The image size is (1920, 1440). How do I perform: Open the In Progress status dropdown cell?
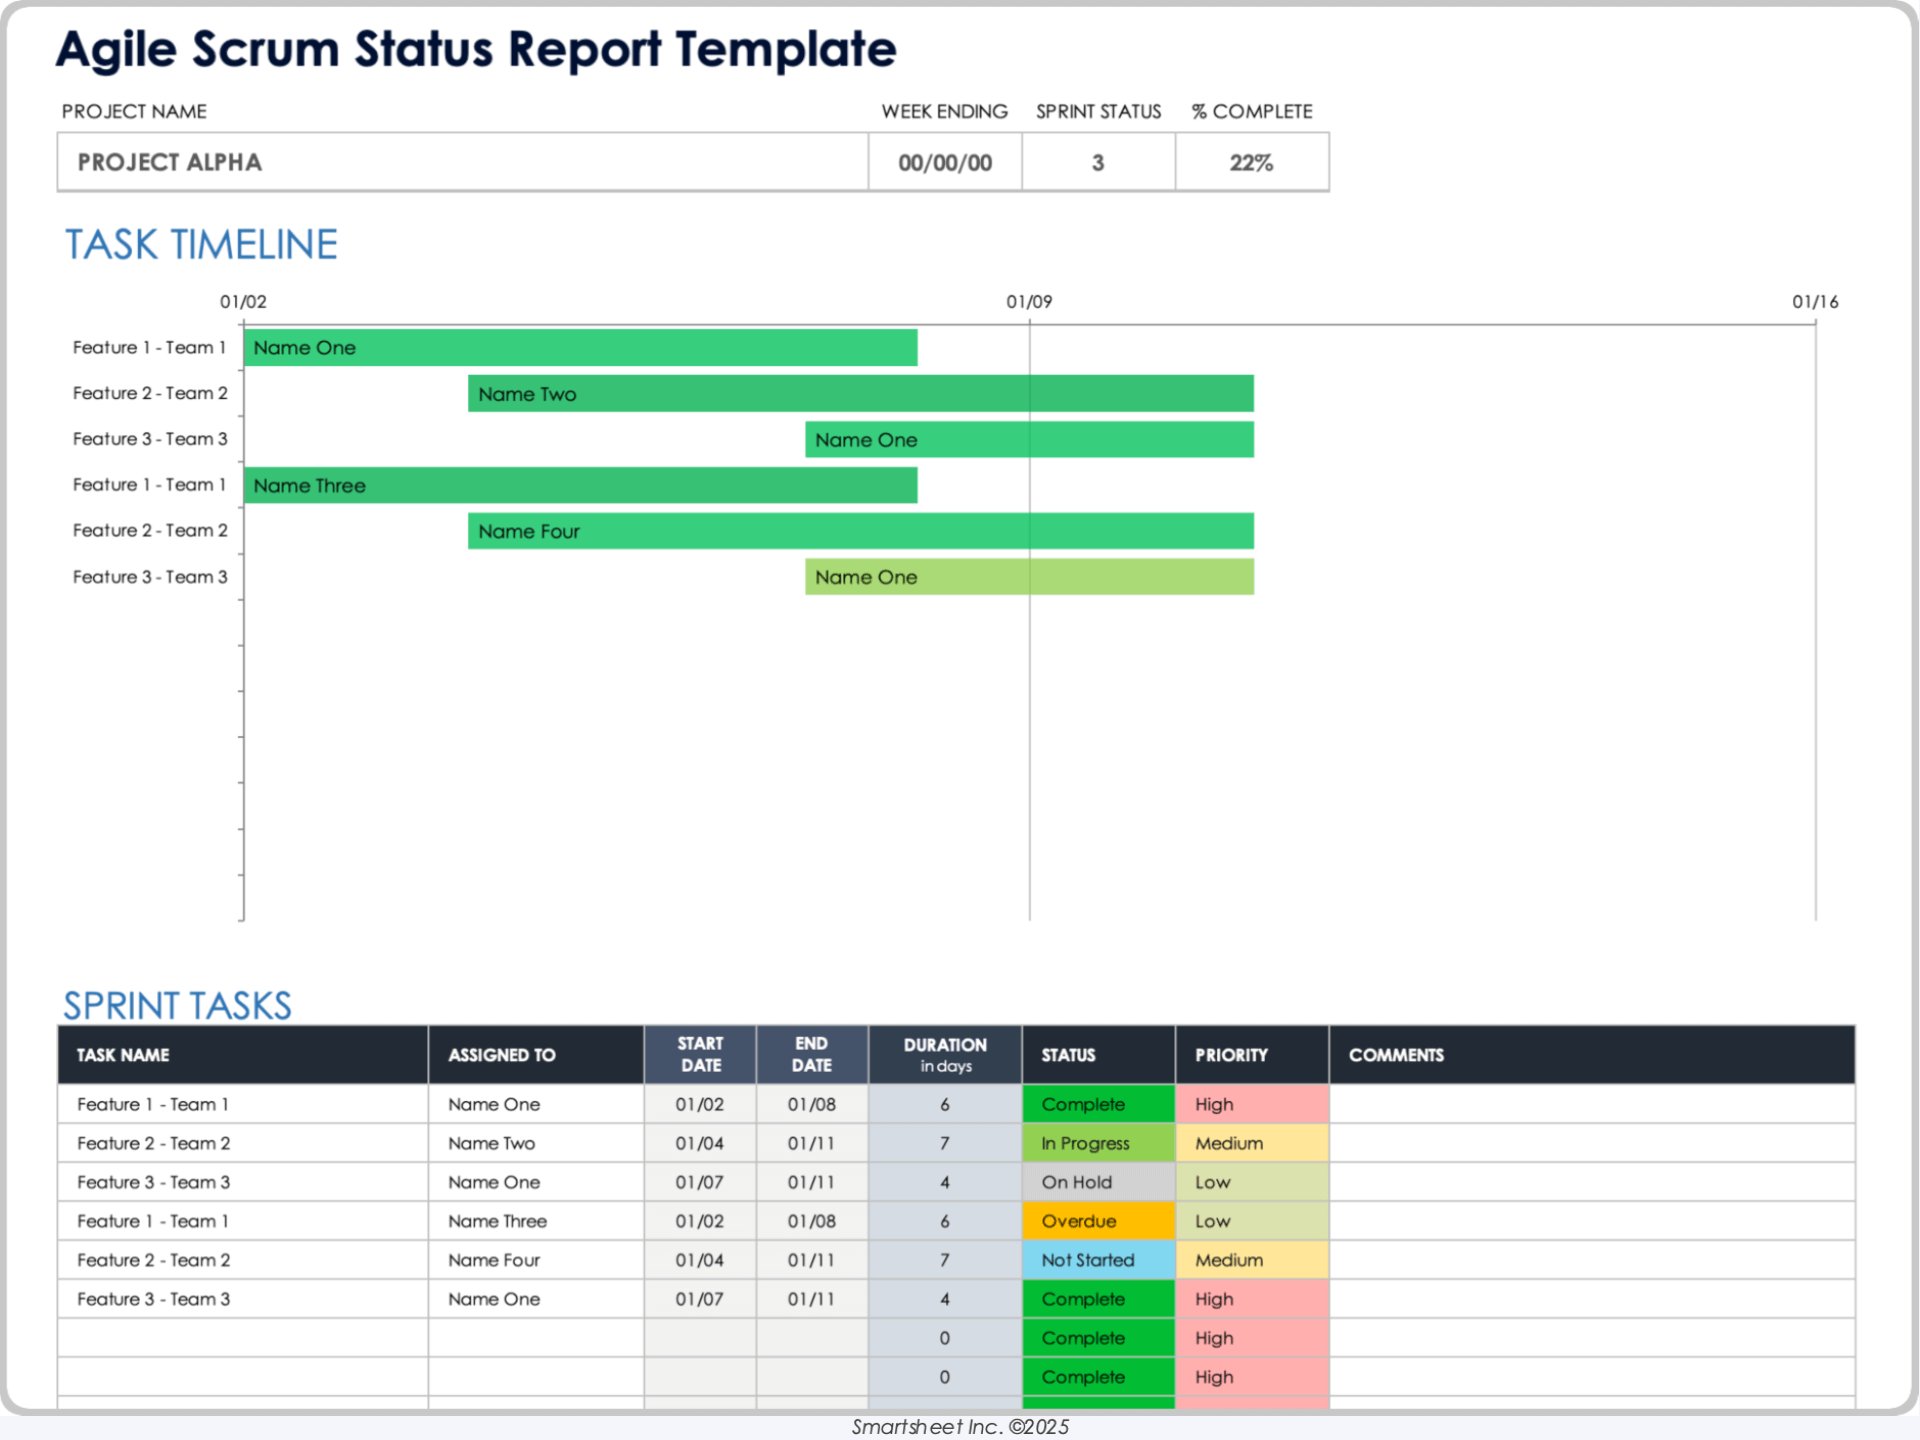pos(1097,1143)
